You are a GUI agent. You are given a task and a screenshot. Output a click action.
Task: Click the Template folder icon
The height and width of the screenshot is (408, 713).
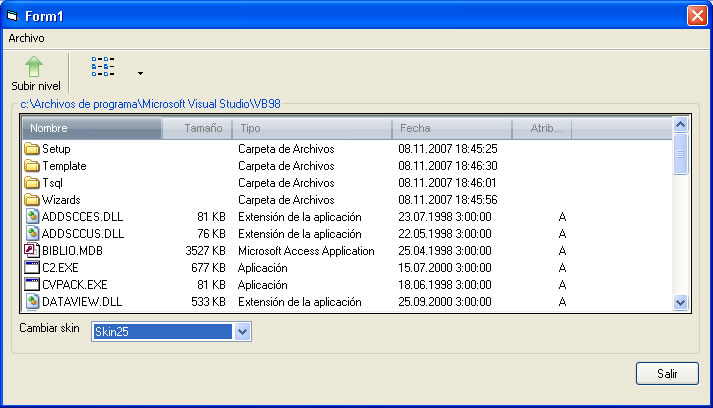[x=31, y=165]
